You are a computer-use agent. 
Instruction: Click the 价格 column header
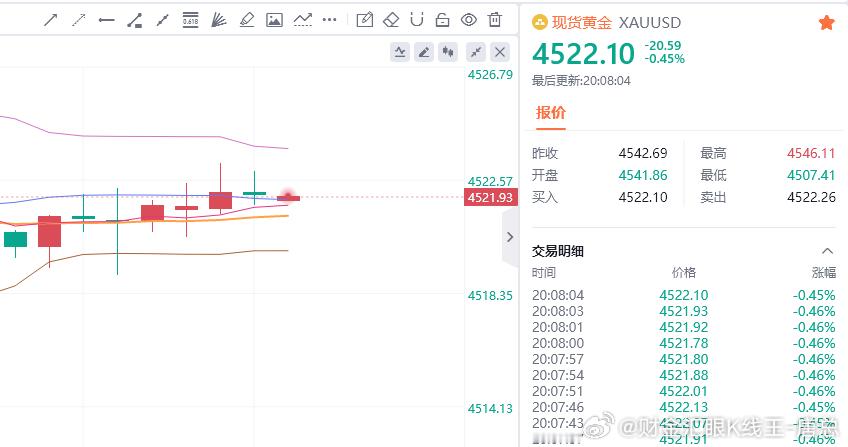684,272
